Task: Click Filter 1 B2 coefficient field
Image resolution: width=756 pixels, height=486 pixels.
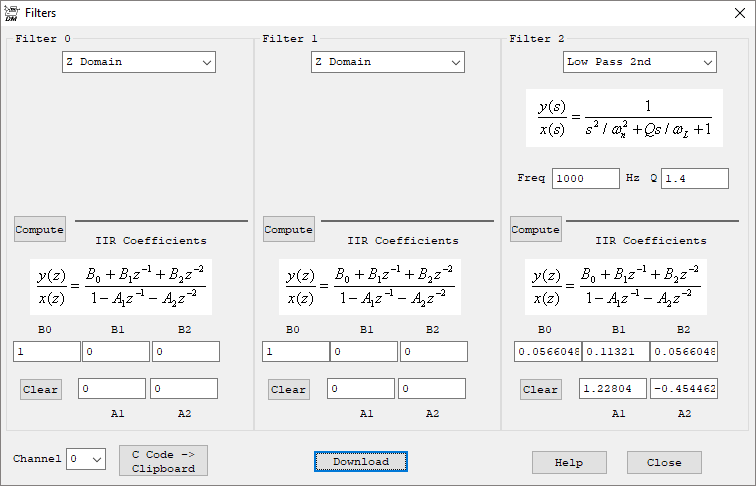Action: [x=433, y=352]
